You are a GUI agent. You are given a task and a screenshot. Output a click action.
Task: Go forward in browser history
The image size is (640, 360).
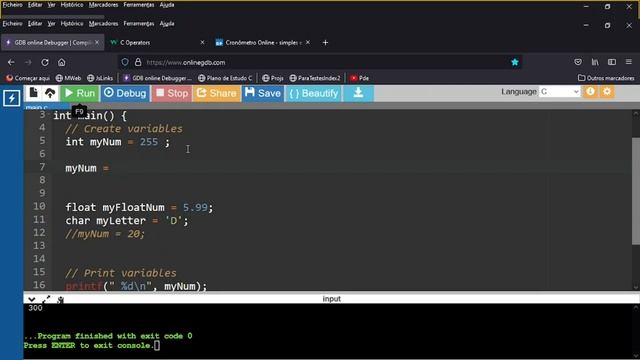click(28, 62)
